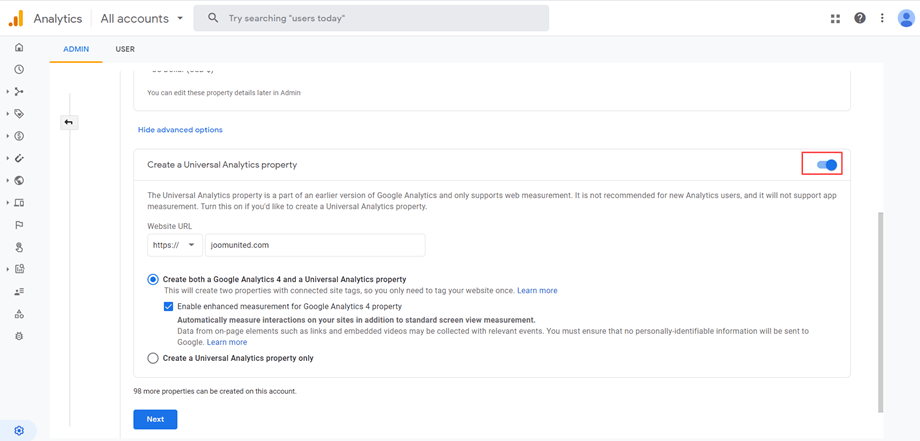Select Create a Universal Analytics property only

pyautogui.click(x=153, y=358)
